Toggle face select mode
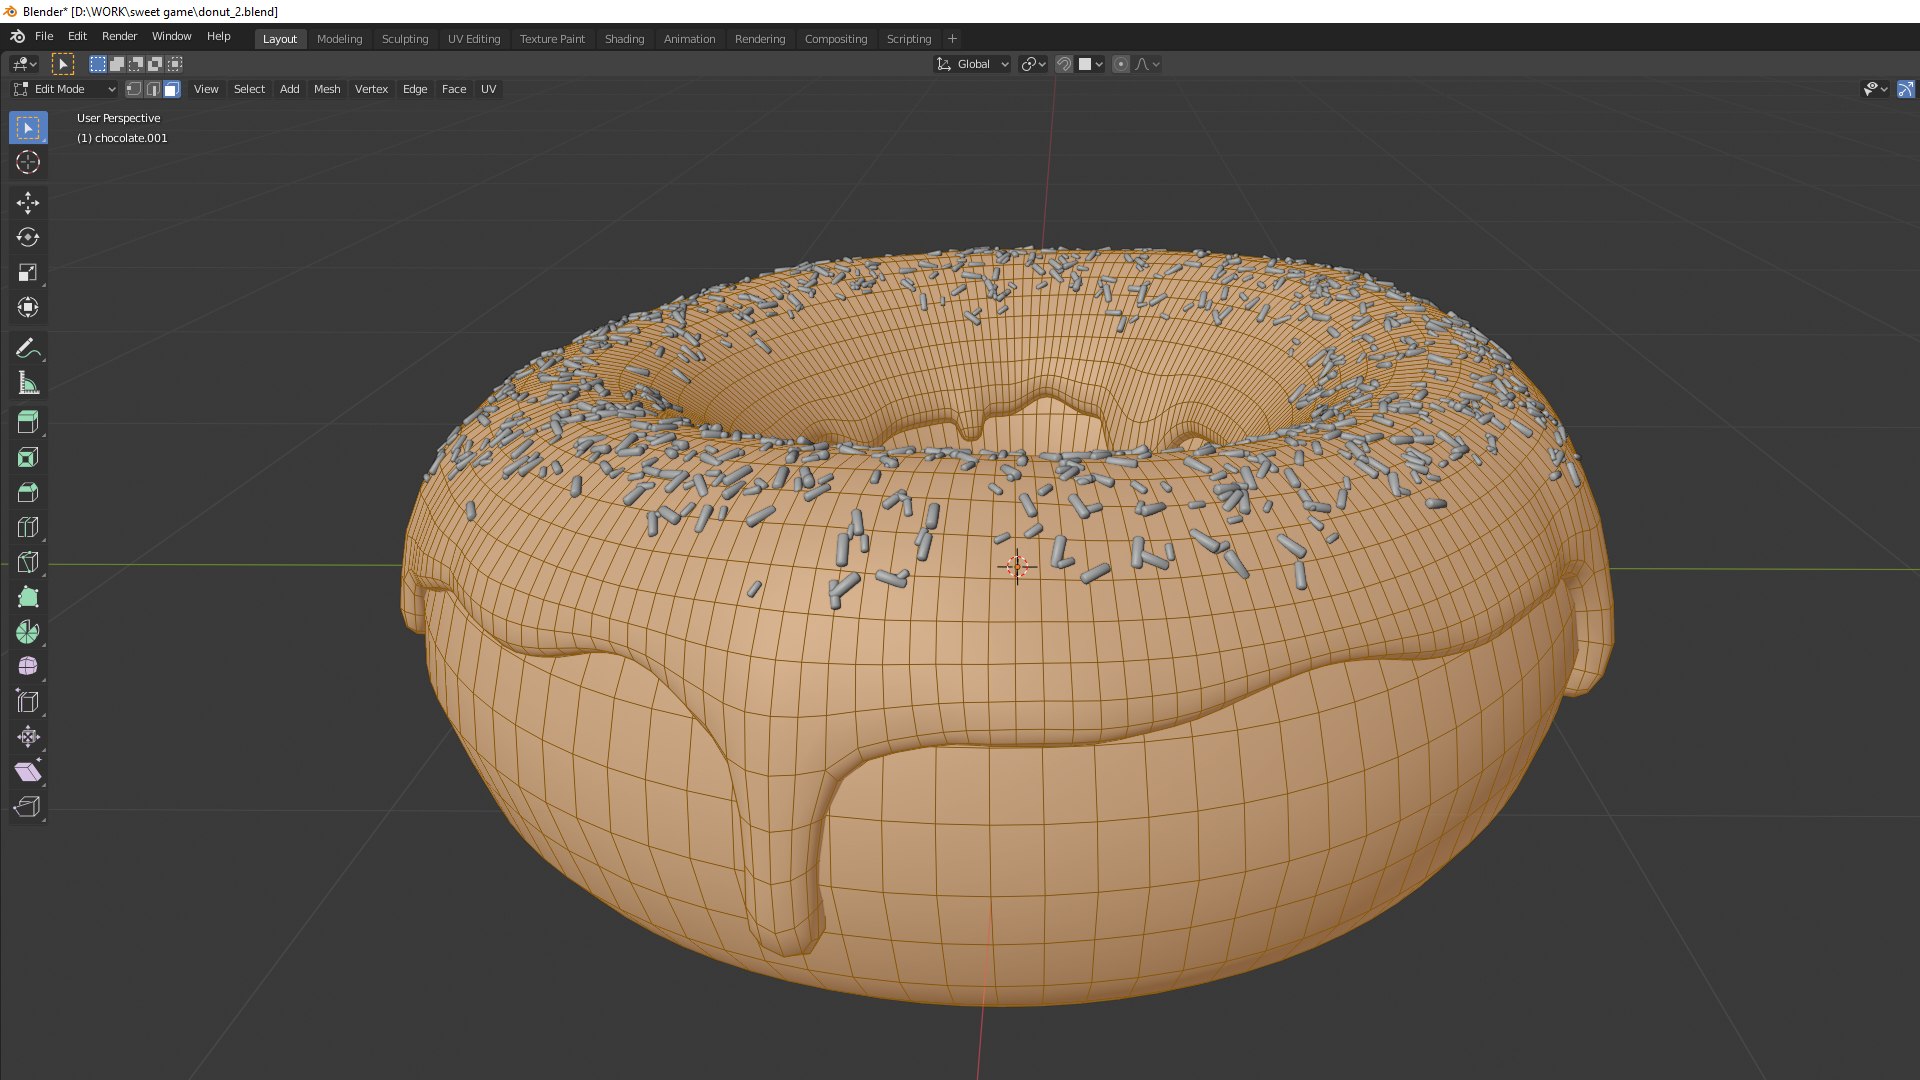Screen dimensions: 1920x1080 [172, 89]
